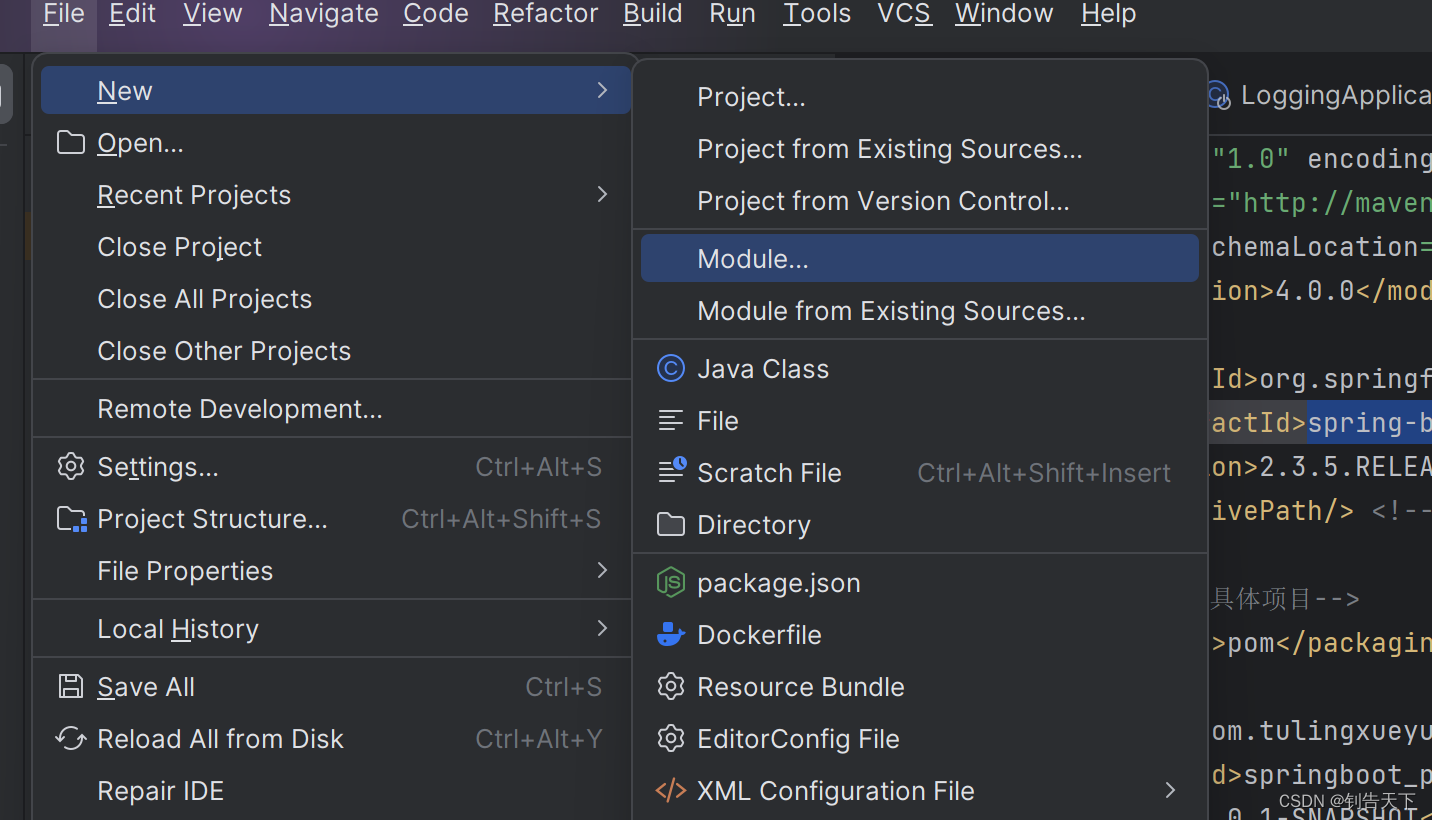
Task: Click the Directory folder icon
Action: (670, 525)
